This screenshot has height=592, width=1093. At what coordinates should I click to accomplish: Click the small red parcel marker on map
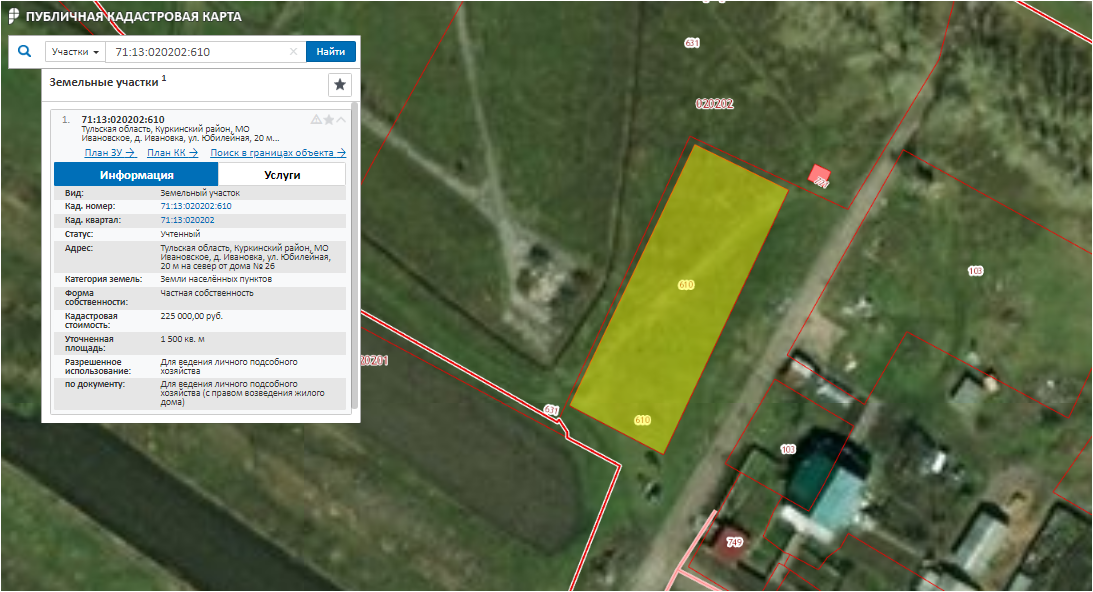[820, 176]
